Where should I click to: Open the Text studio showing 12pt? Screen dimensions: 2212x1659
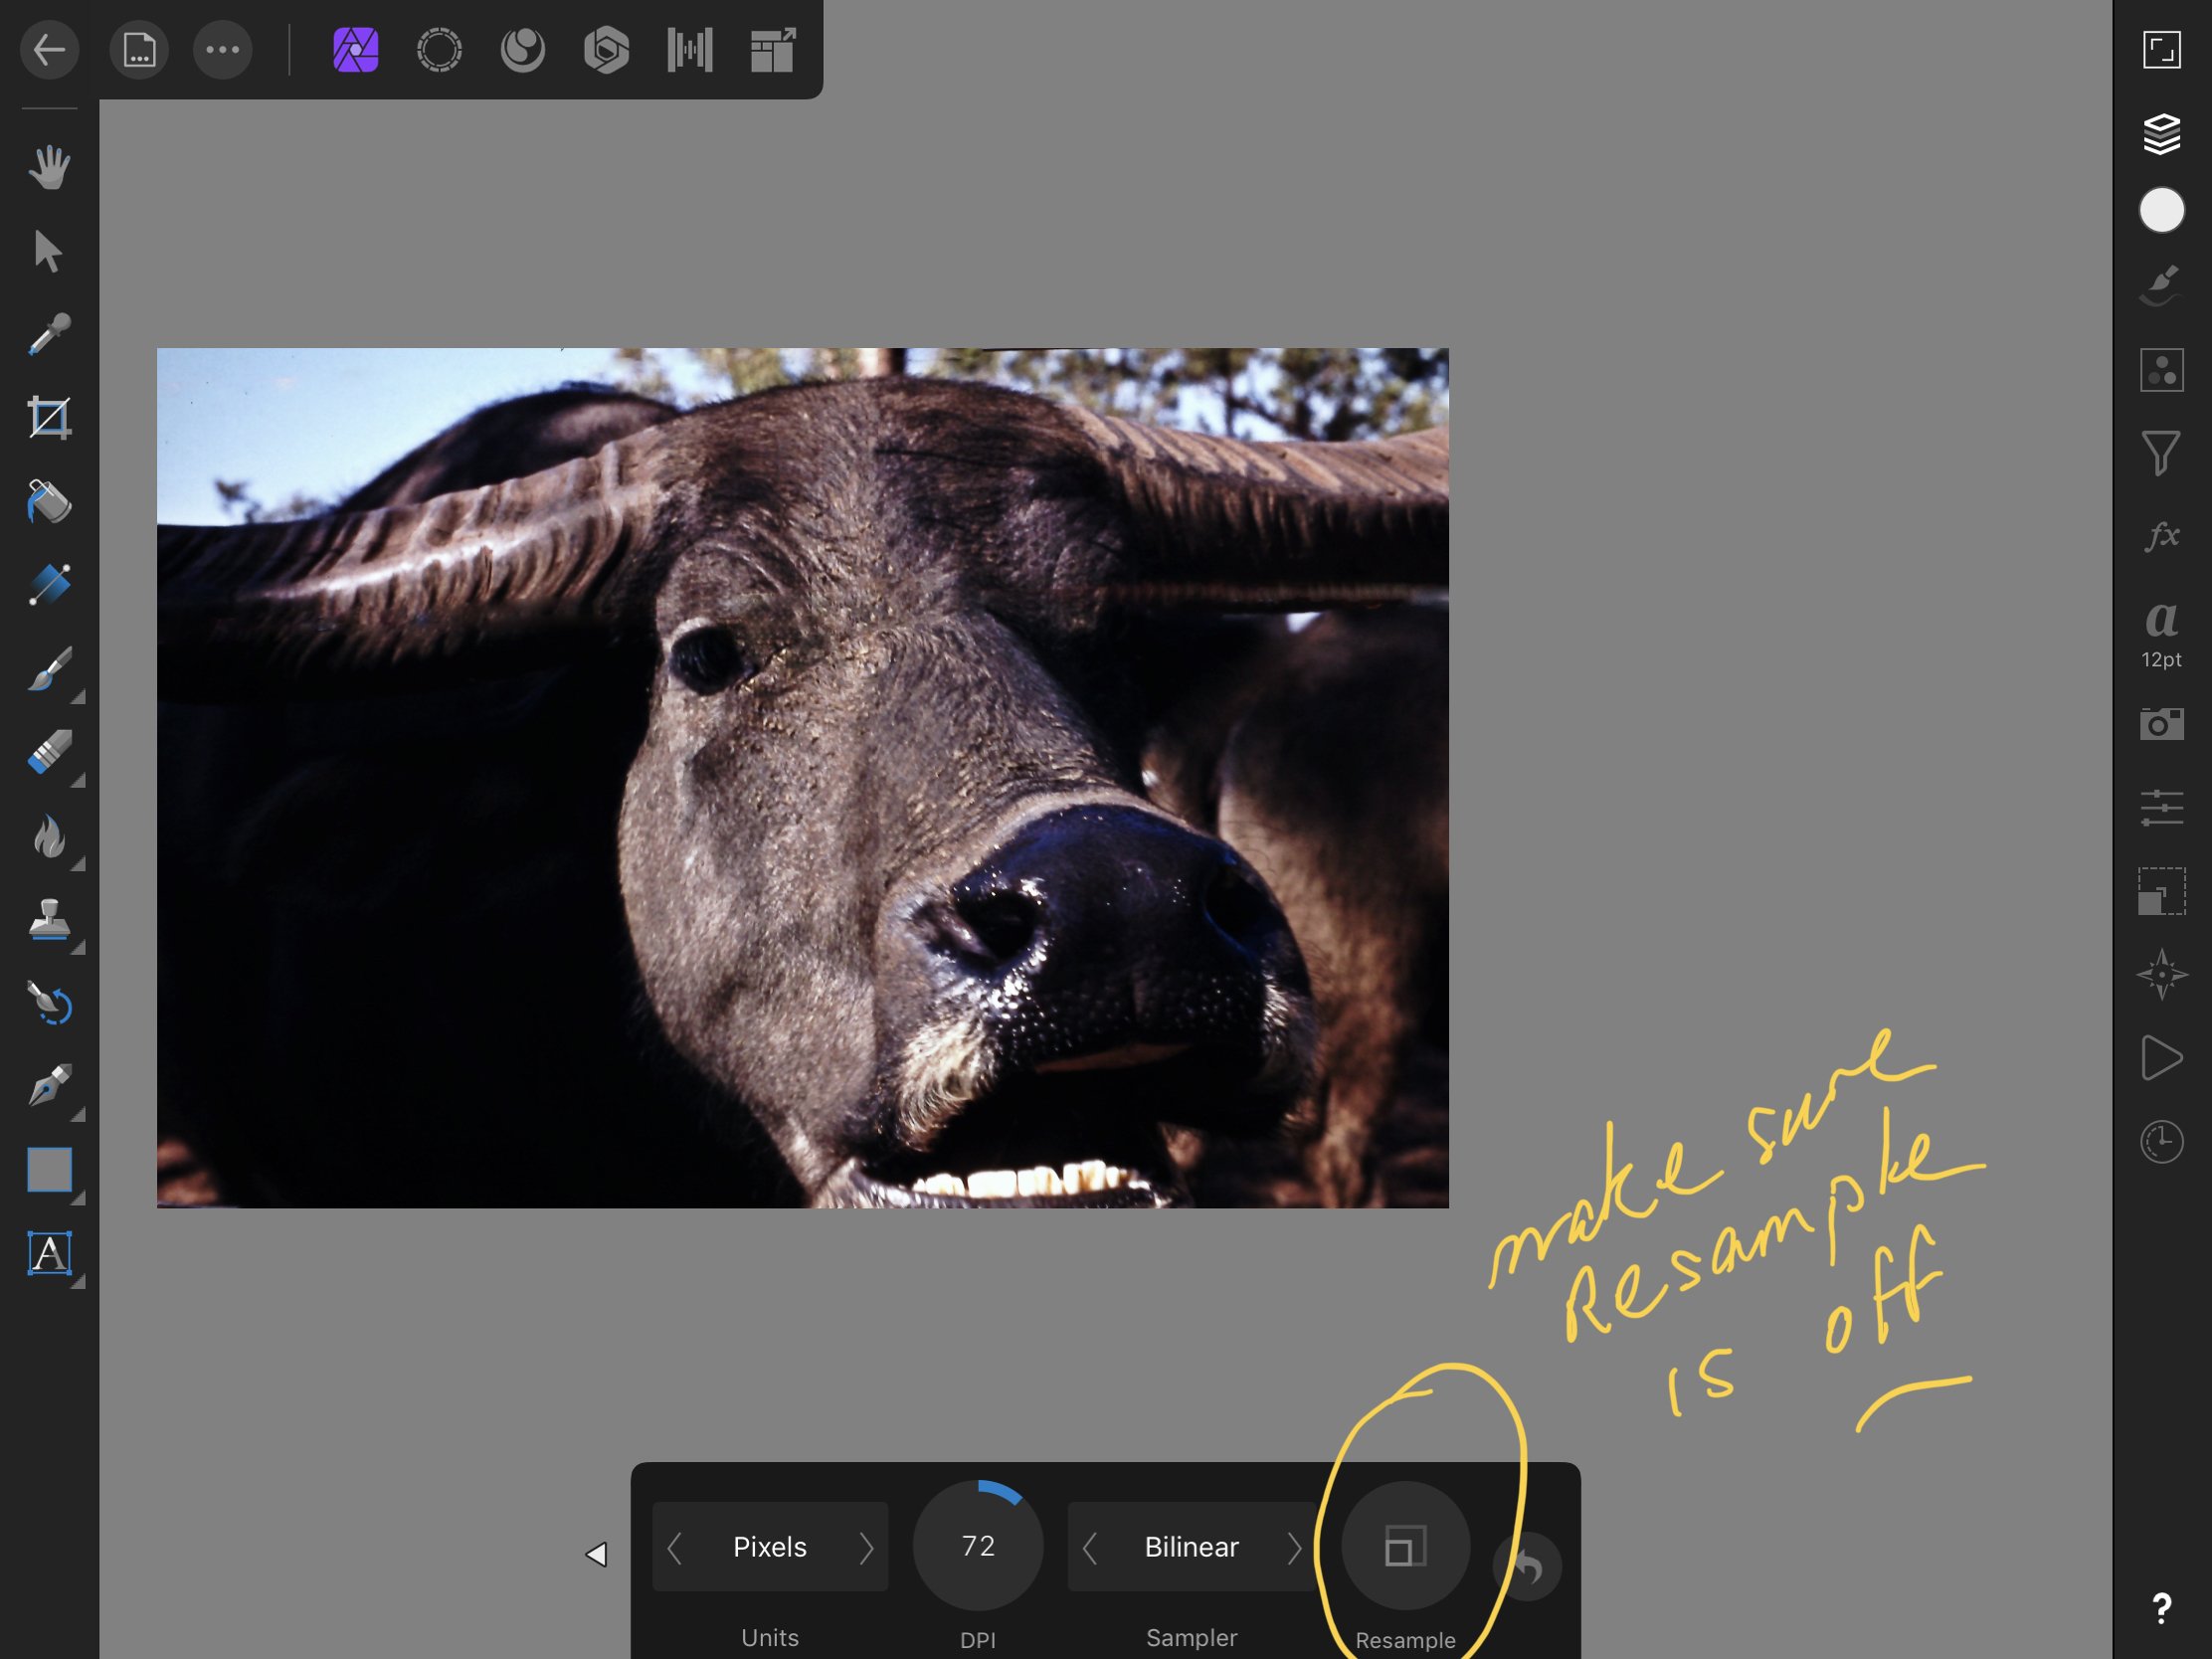(2161, 634)
